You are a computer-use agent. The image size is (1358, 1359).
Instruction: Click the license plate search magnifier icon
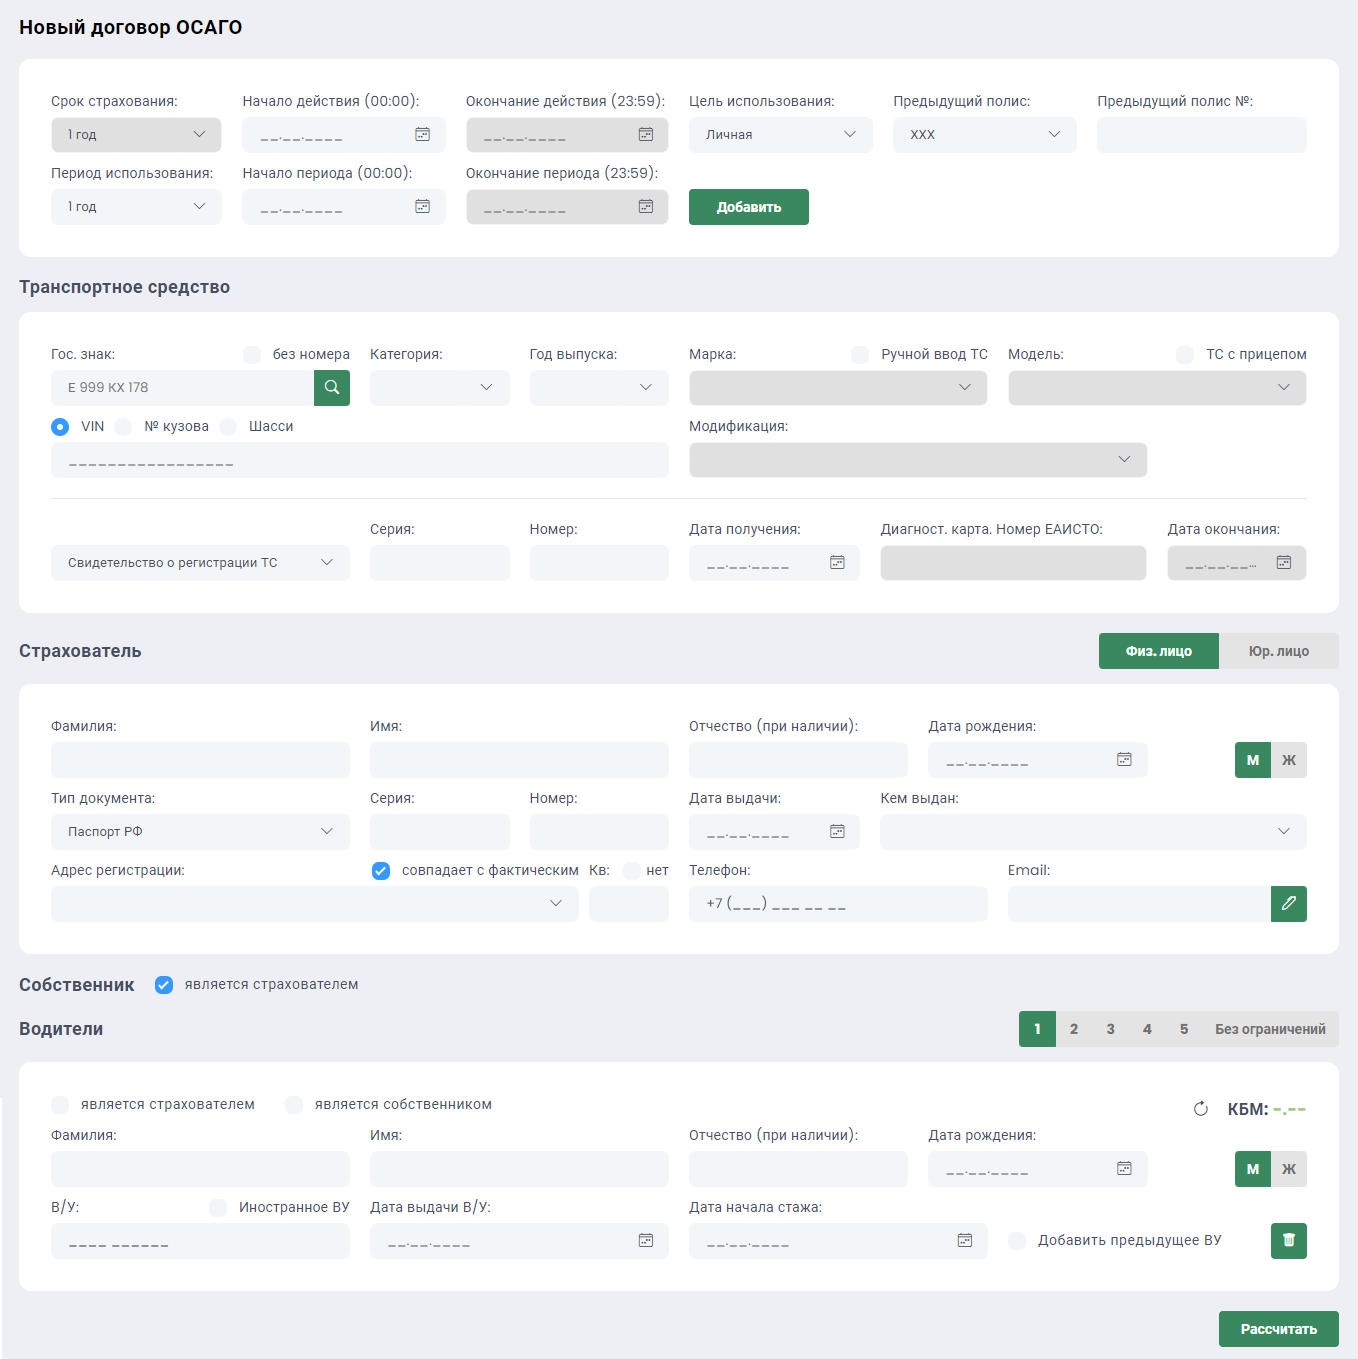[x=332, y=388]
